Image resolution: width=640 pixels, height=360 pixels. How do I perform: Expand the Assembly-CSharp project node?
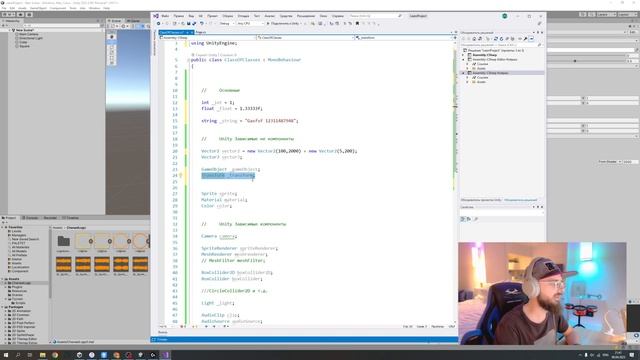(464, 55)
